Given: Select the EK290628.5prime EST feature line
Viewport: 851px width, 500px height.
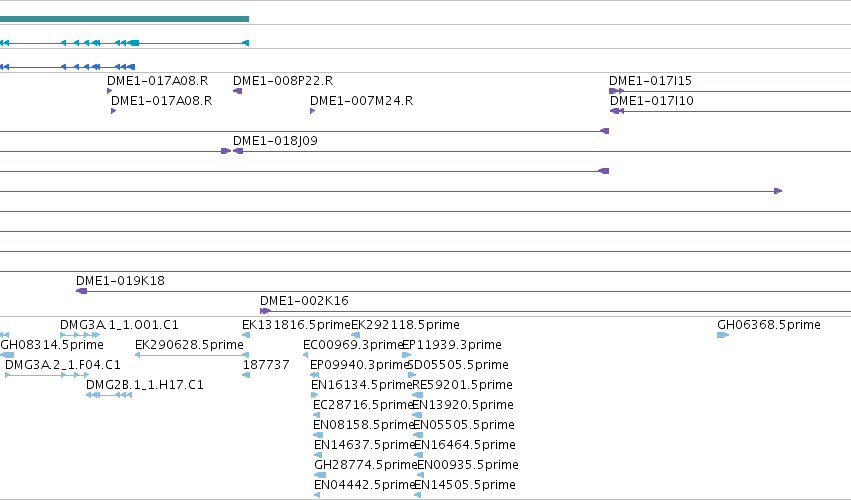Looking at the screenshot, I should pos(191,355).
